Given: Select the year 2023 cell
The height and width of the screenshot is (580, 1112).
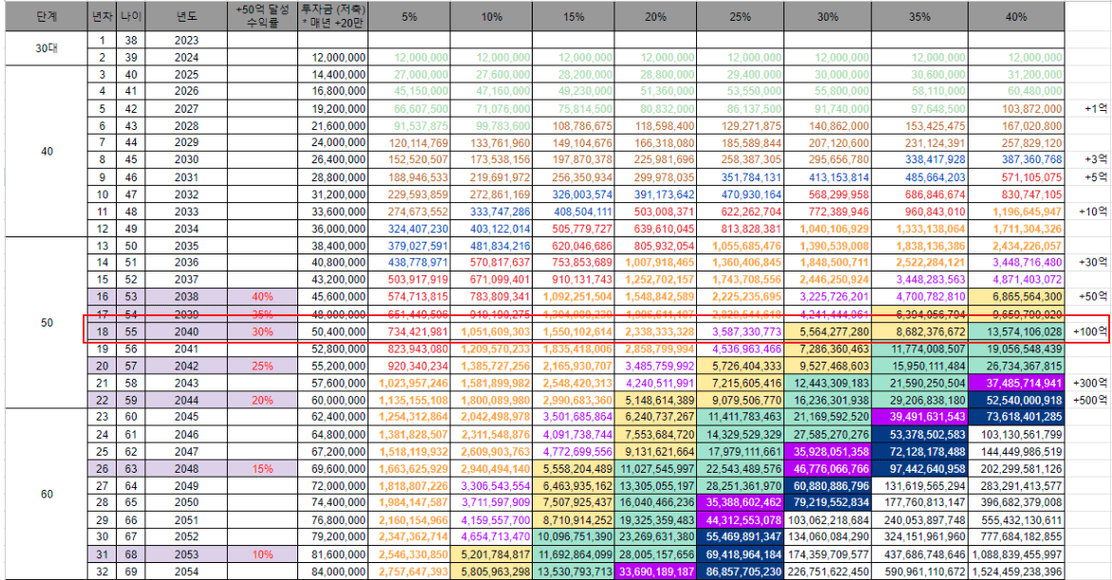Looking at the screenshot, I should [187, 40].
